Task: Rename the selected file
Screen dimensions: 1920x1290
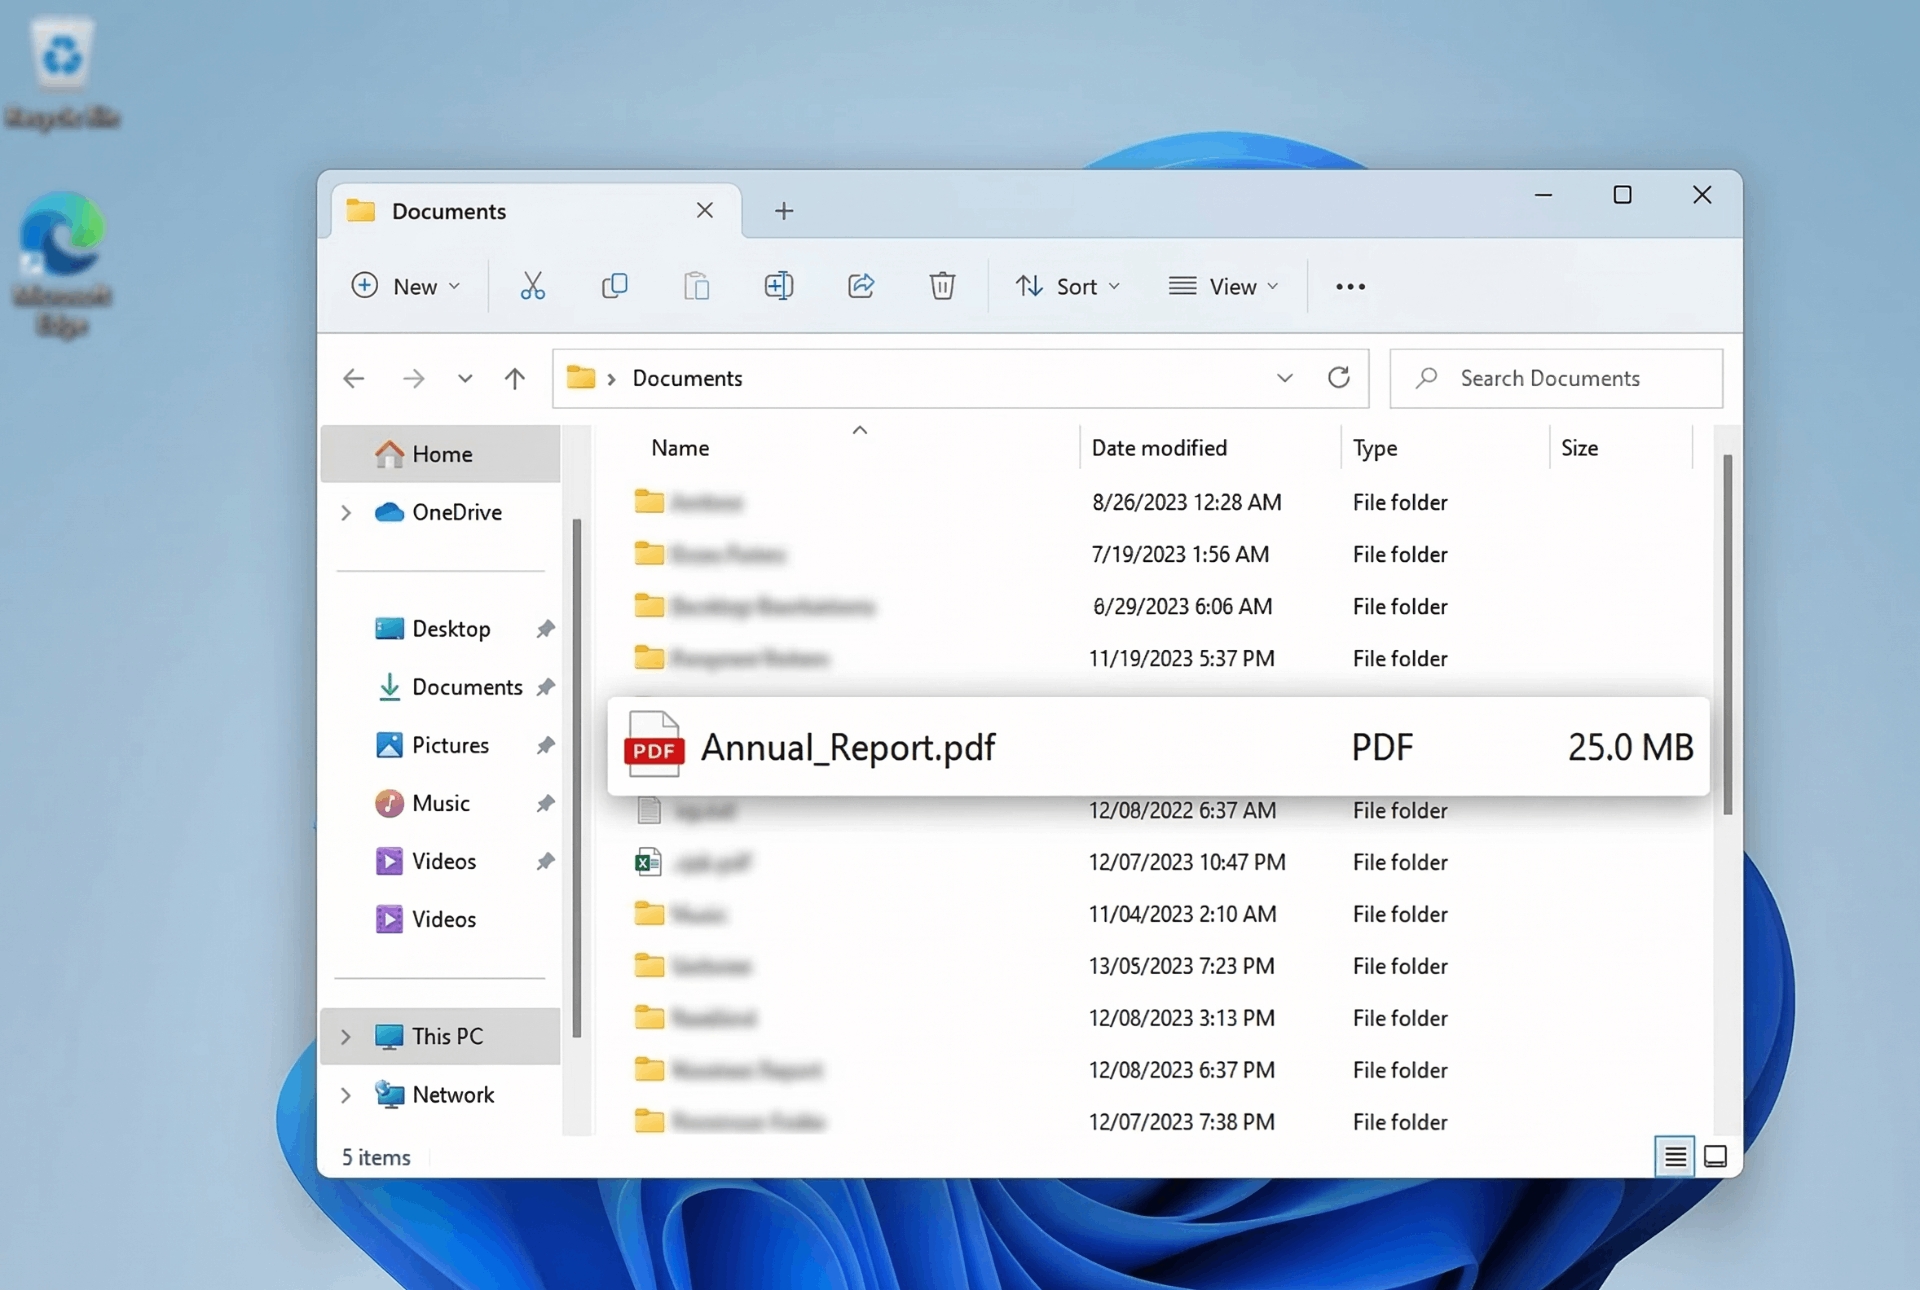Action: click(780, 286)
